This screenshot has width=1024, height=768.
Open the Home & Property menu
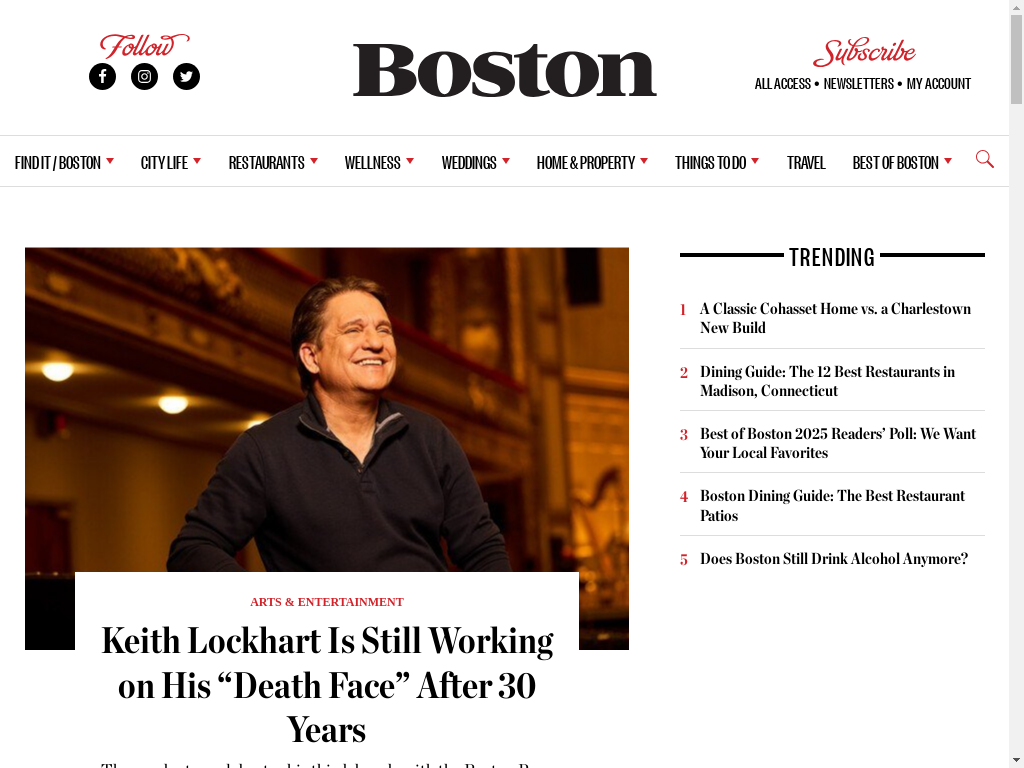pyautogui.click(x=586, y=163)
